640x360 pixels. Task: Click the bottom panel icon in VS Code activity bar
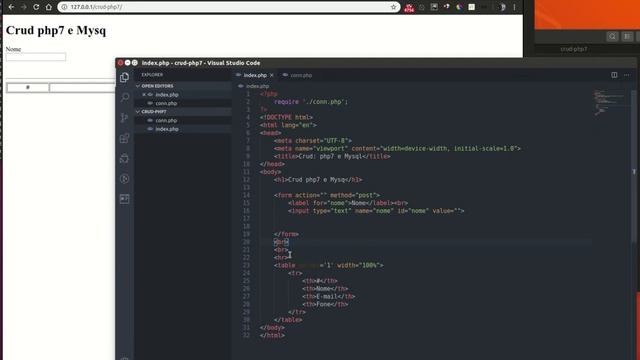[124, 199]
